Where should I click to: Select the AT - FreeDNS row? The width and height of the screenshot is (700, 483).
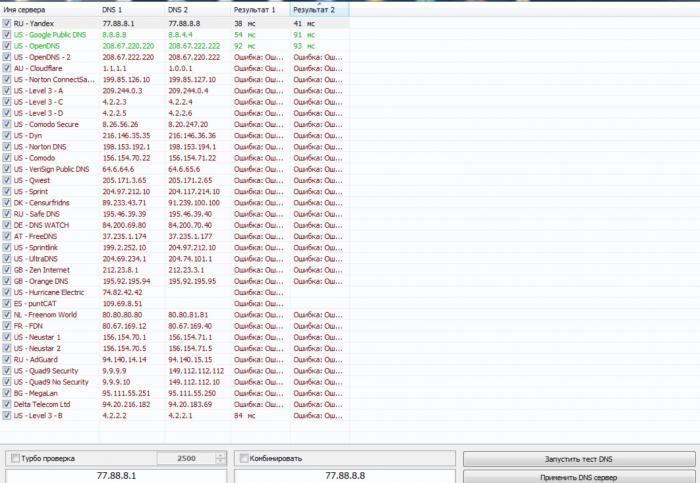click(x=175, y=236)
